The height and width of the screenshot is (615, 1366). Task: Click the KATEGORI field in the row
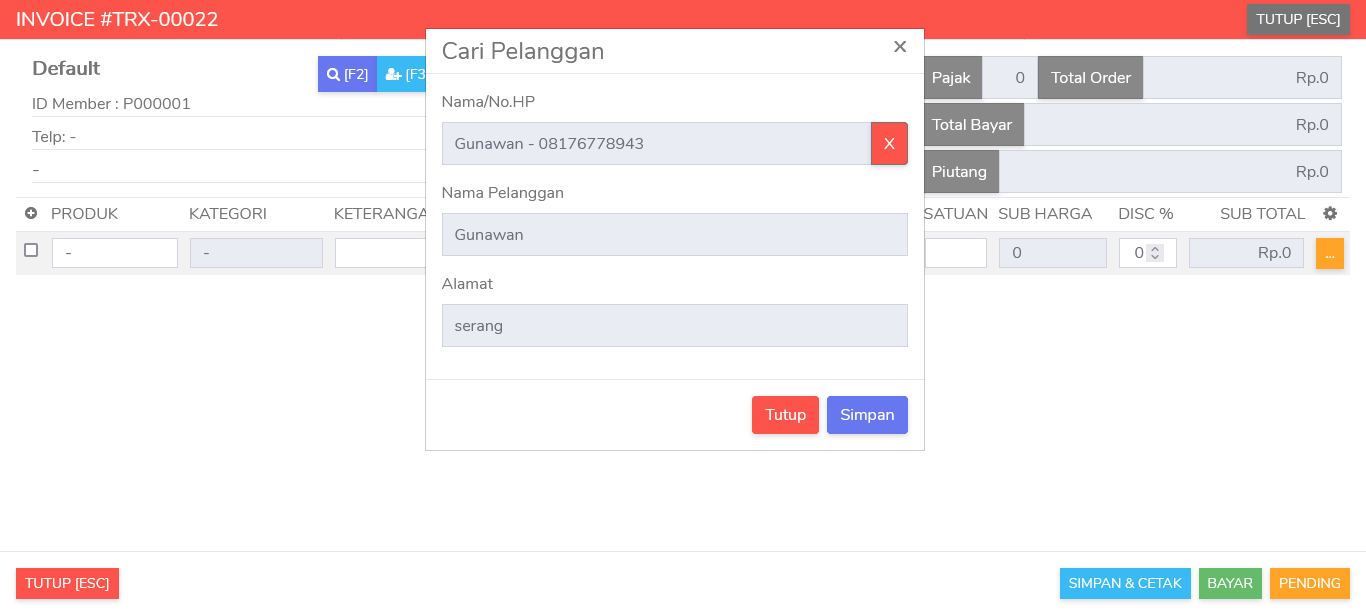(256, 253)
